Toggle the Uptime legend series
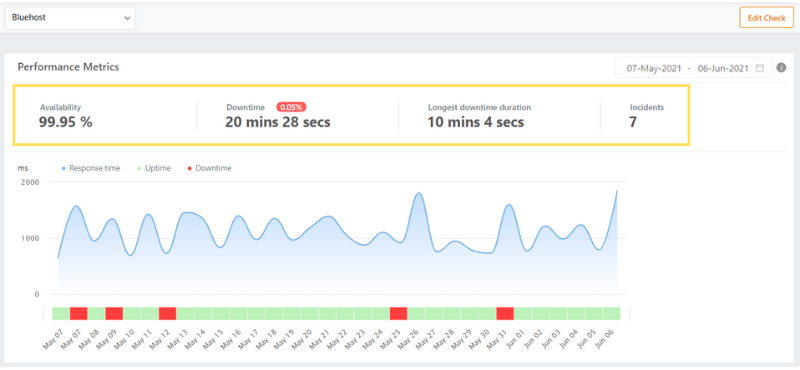This screenshot has height=370, width=800. pyautogui.click(x=155, y=168)
